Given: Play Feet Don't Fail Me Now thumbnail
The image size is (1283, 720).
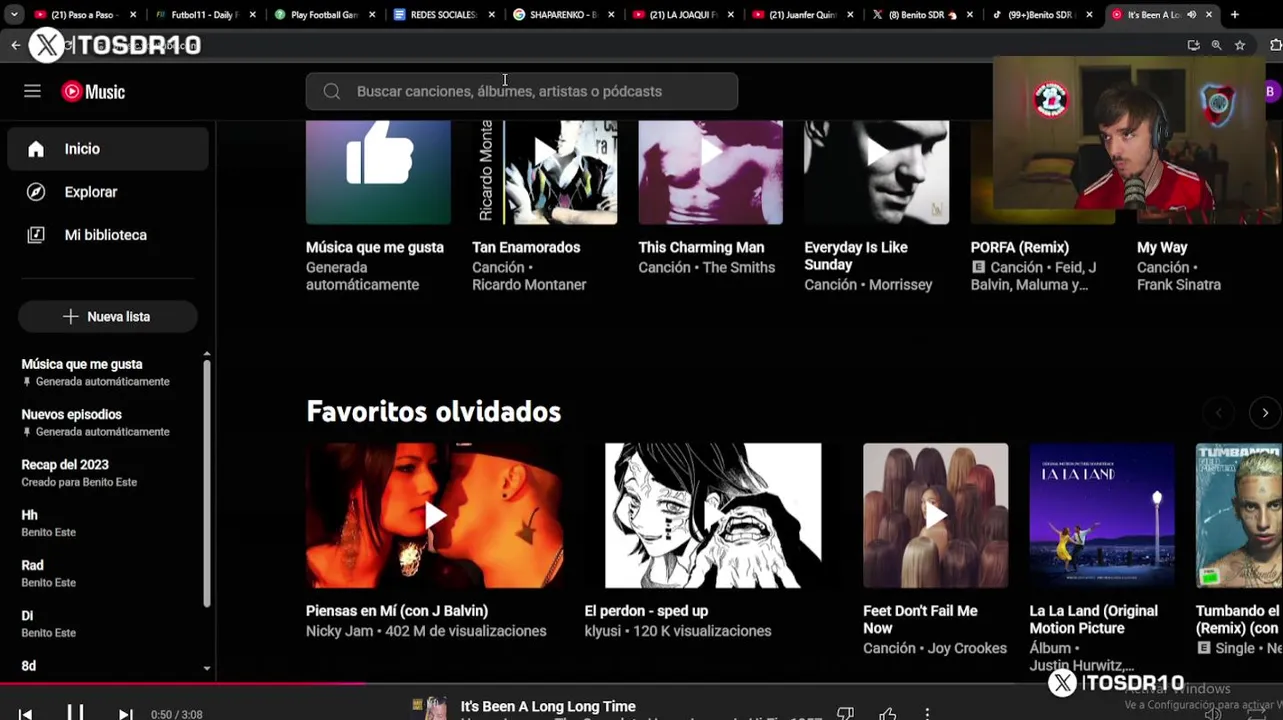Looking at the screenshot, I should click(x=936, y=516).
